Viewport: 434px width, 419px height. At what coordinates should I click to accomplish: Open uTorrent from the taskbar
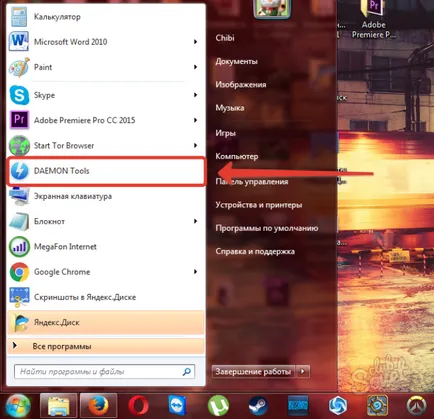pyautogui.click(x=218, y=406)
